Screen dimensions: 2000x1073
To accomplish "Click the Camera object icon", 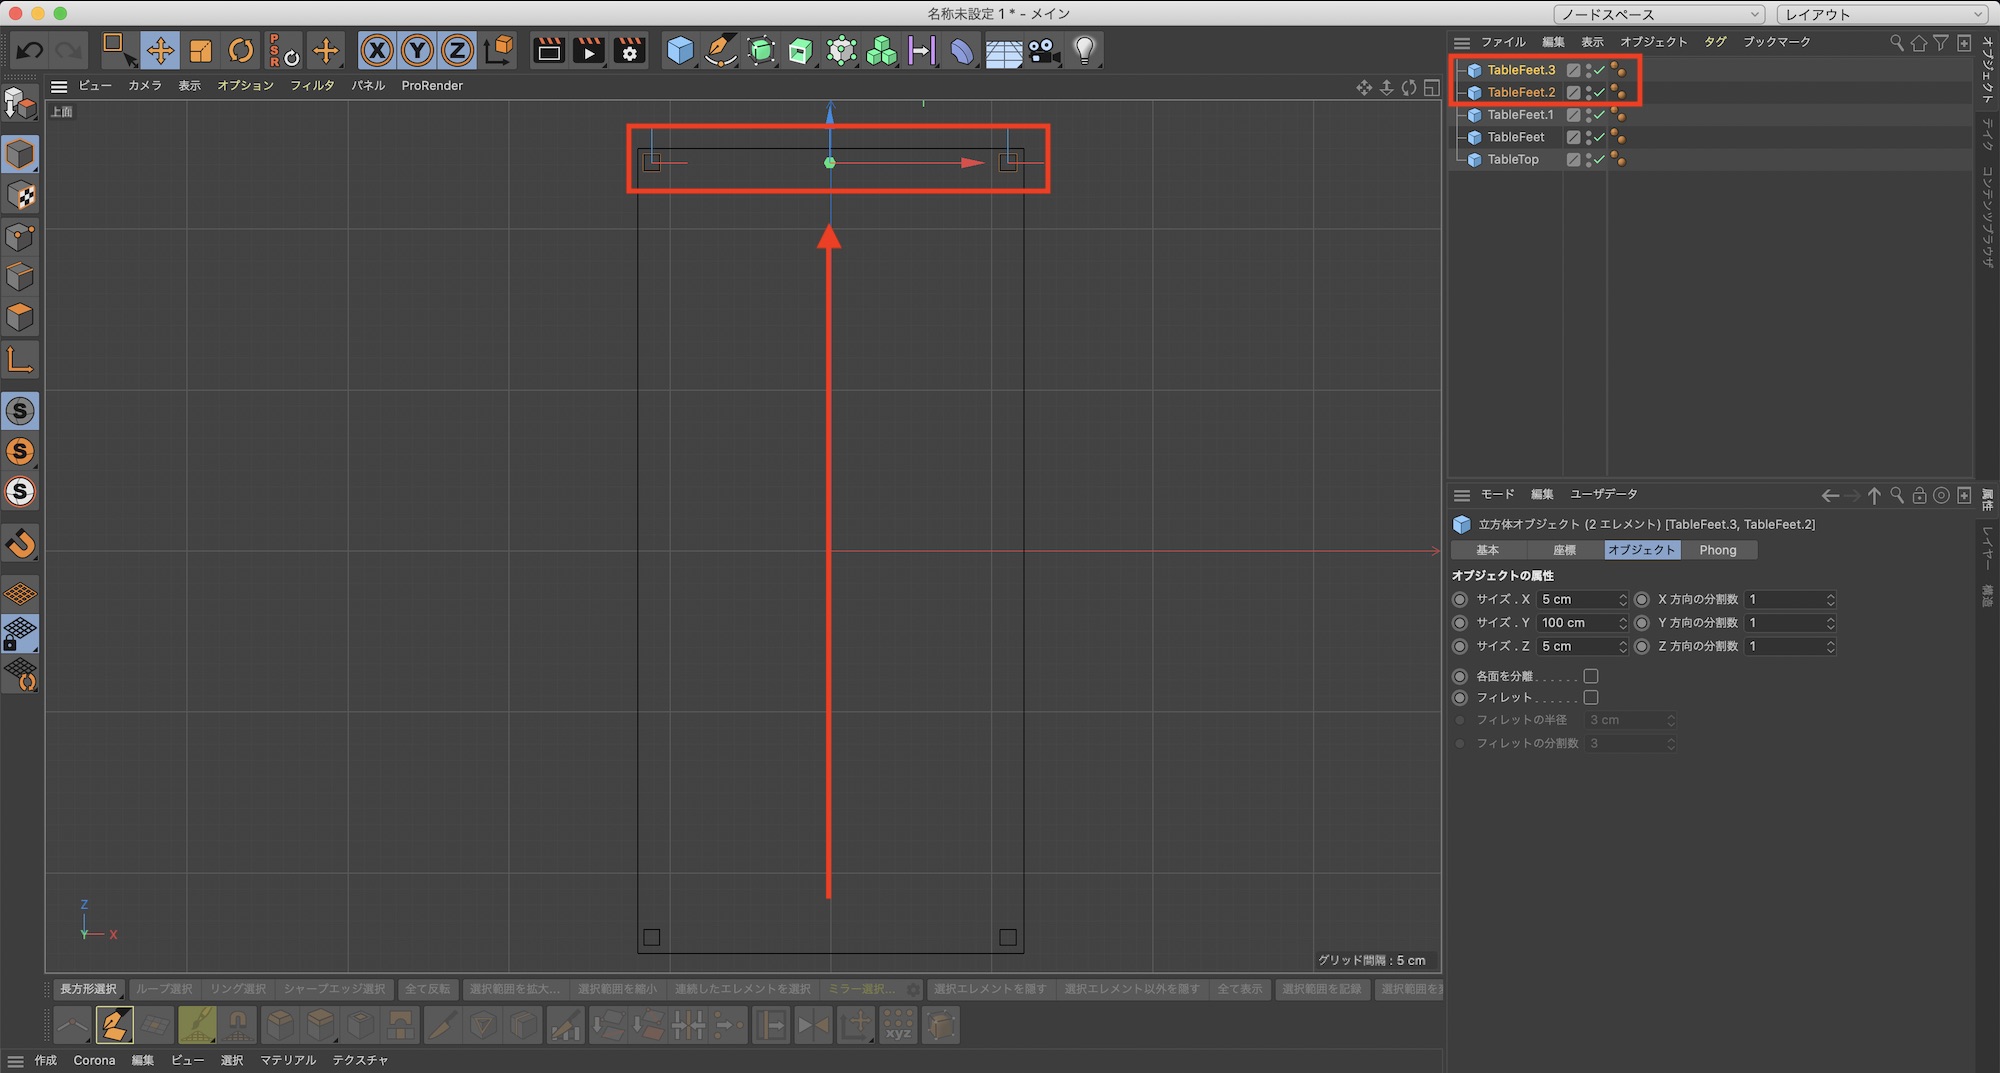I will [x=1044, y=50].
